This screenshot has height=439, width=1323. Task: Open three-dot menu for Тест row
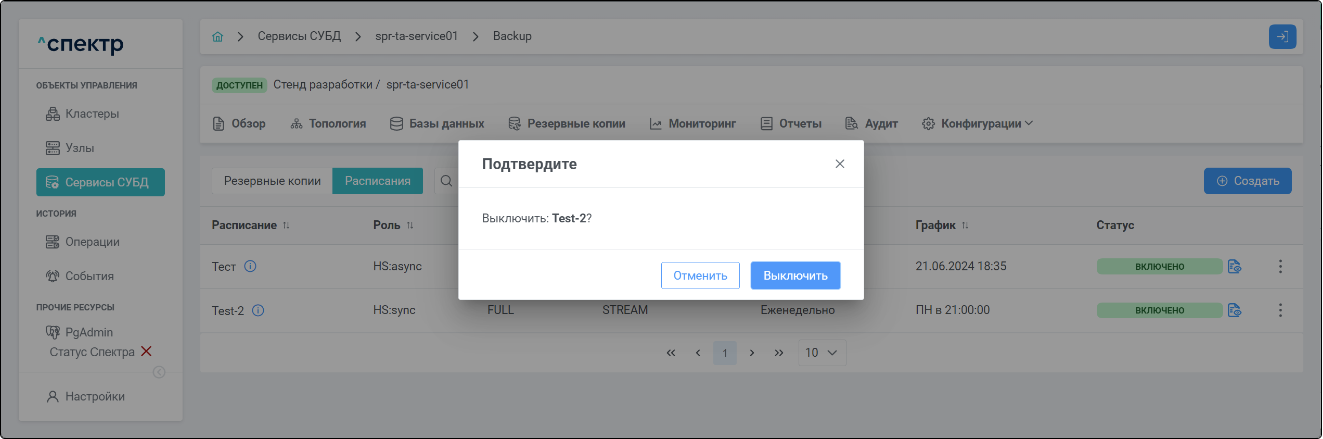1279,267
